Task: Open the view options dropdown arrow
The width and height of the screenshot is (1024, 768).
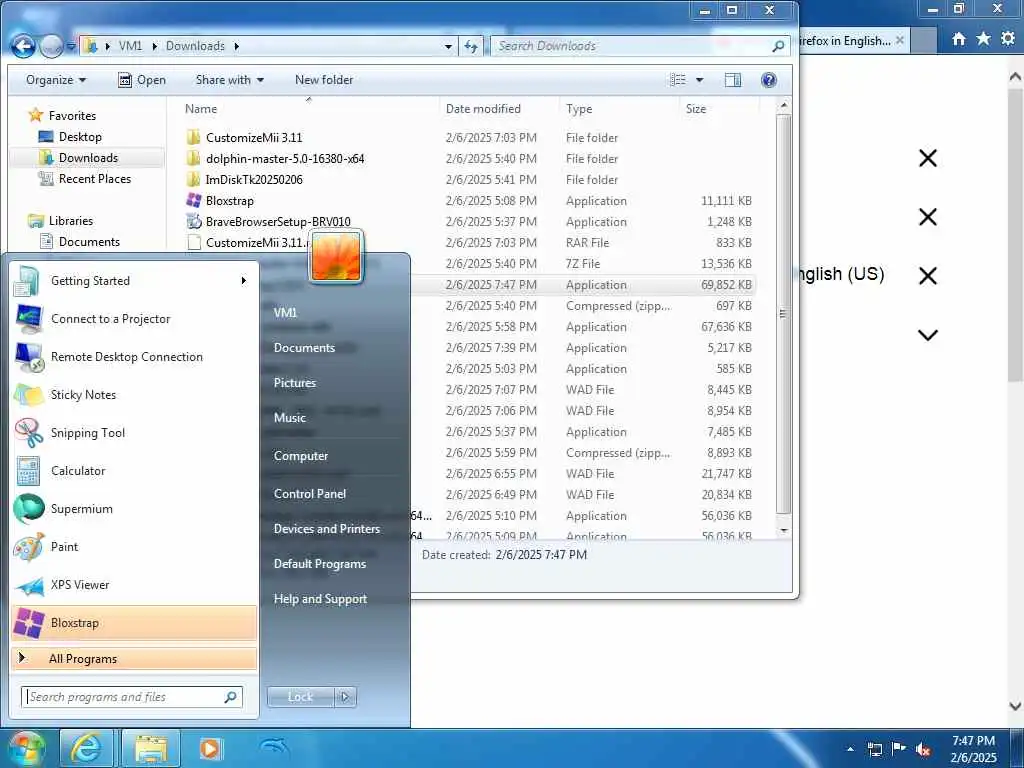Action: 699,80
